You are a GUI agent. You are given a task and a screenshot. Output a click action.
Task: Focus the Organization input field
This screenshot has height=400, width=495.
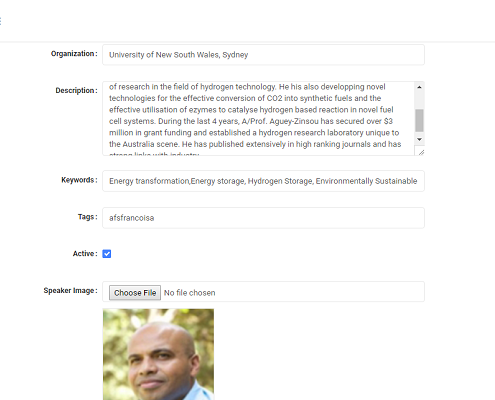(263, 55)
